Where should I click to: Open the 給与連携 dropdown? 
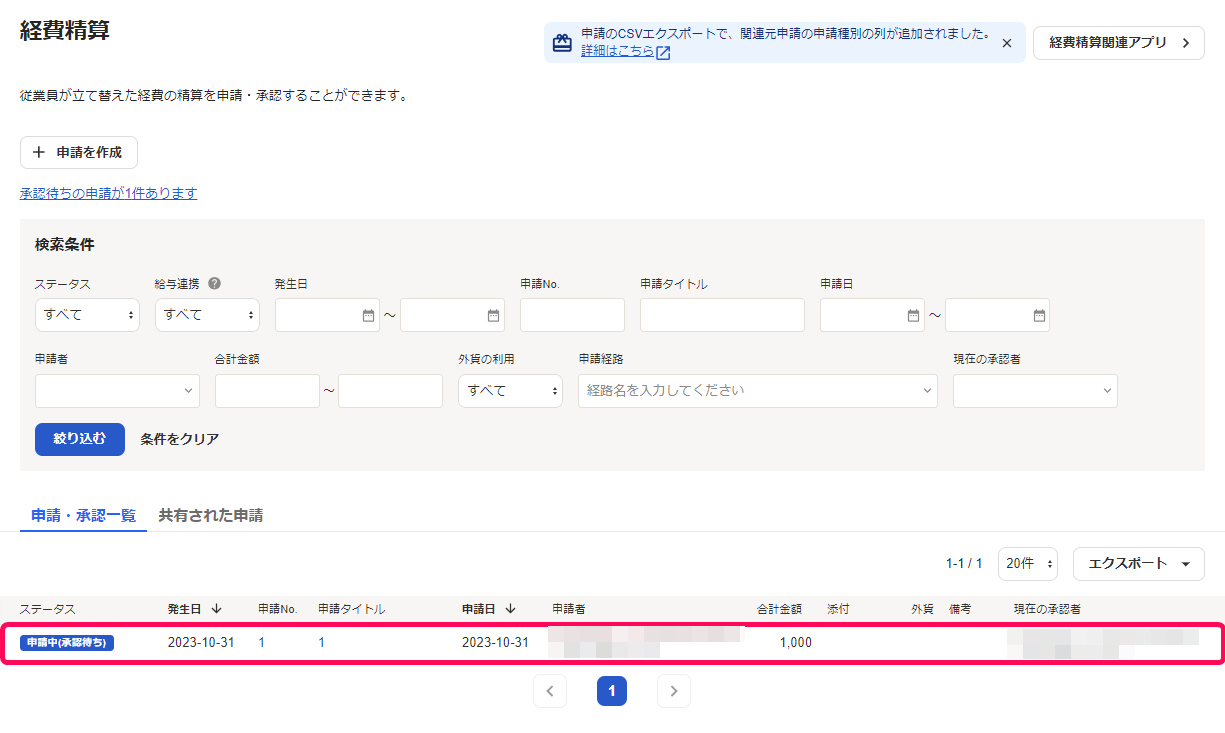pyautogui.click(x=207, y=315)
